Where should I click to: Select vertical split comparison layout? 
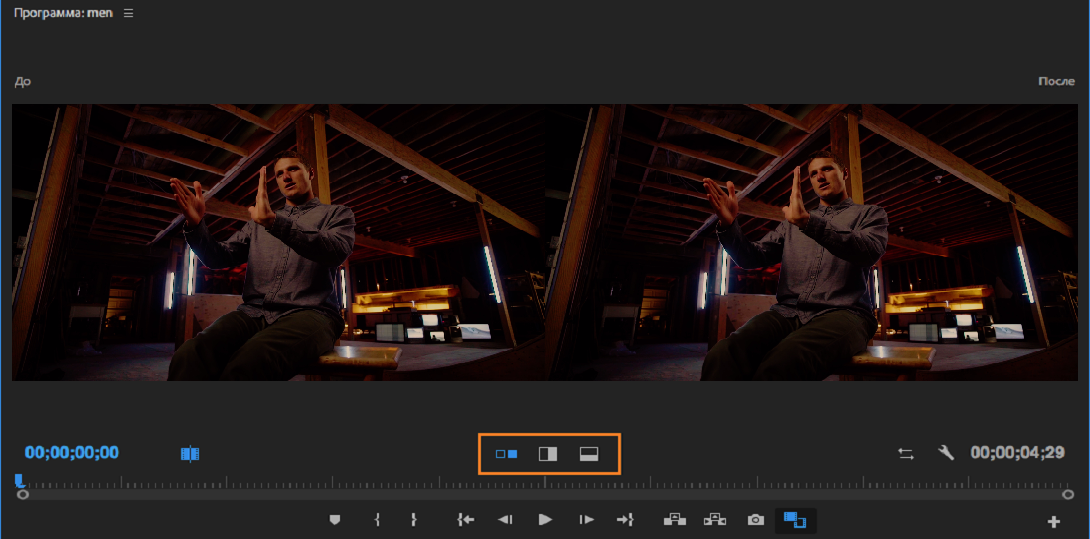click(x=548, y=454)
